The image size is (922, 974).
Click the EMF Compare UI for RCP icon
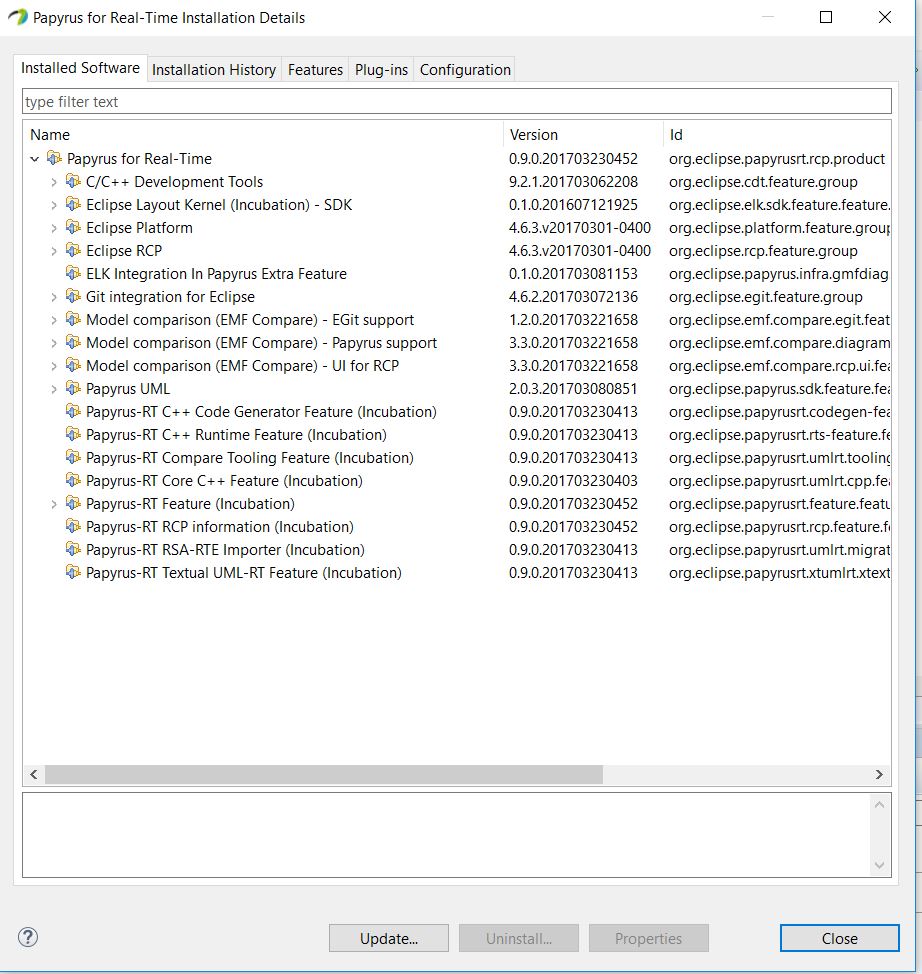point(73,365)
